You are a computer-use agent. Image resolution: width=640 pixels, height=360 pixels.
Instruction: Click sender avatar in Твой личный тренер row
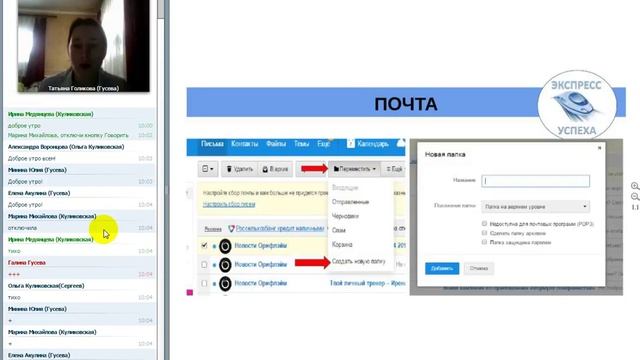[x=225, y=283]
